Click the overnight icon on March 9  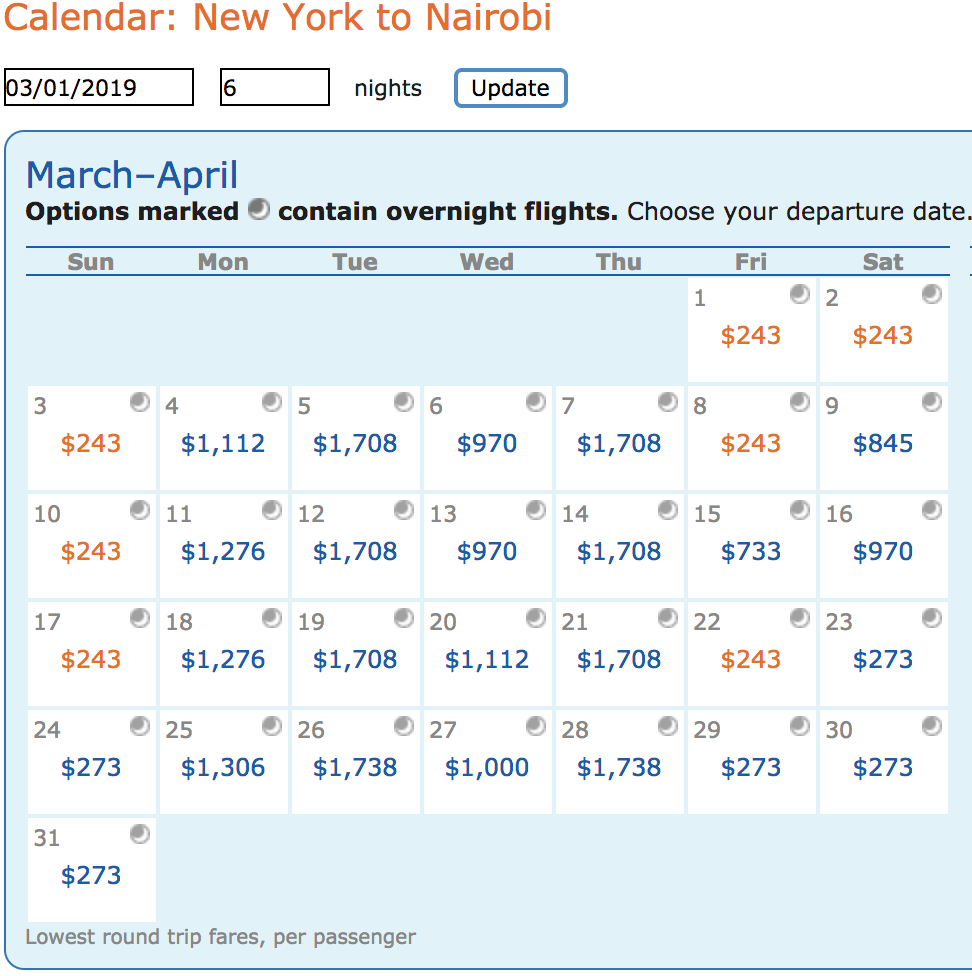click(932, 402)
